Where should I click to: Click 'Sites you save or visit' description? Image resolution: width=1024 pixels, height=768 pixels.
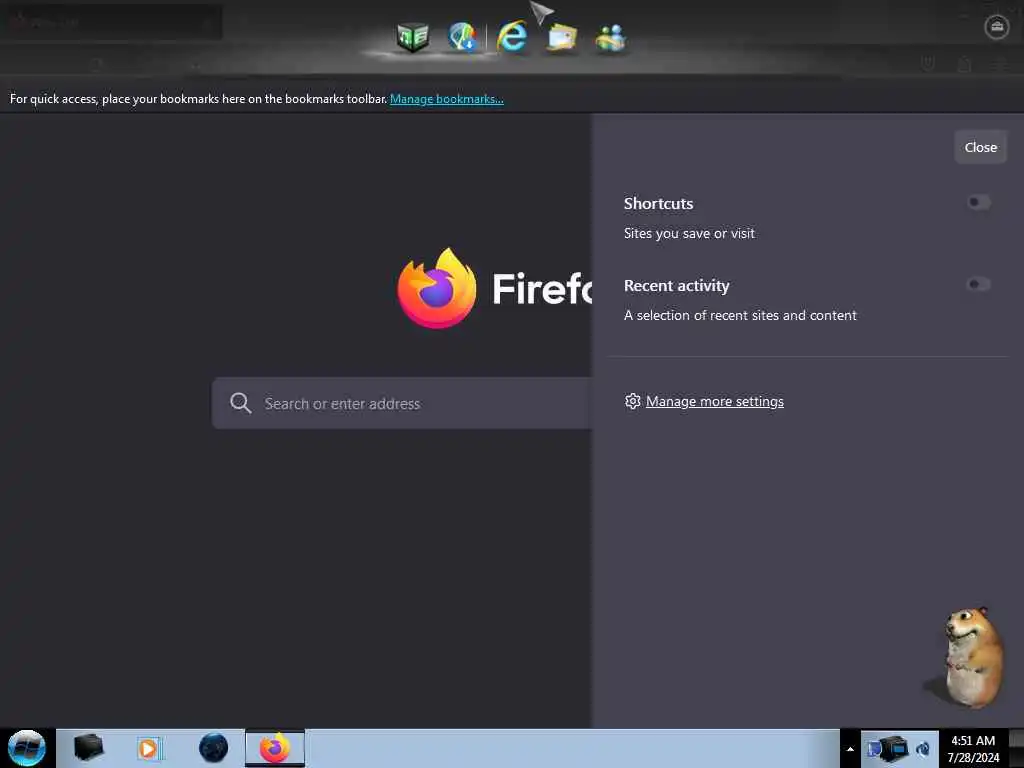[689, 233]
